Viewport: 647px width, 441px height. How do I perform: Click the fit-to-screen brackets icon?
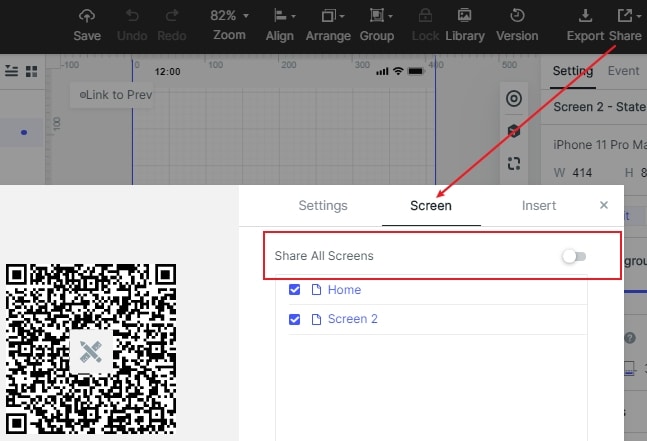pyautogui.click(x=514, y=164)
